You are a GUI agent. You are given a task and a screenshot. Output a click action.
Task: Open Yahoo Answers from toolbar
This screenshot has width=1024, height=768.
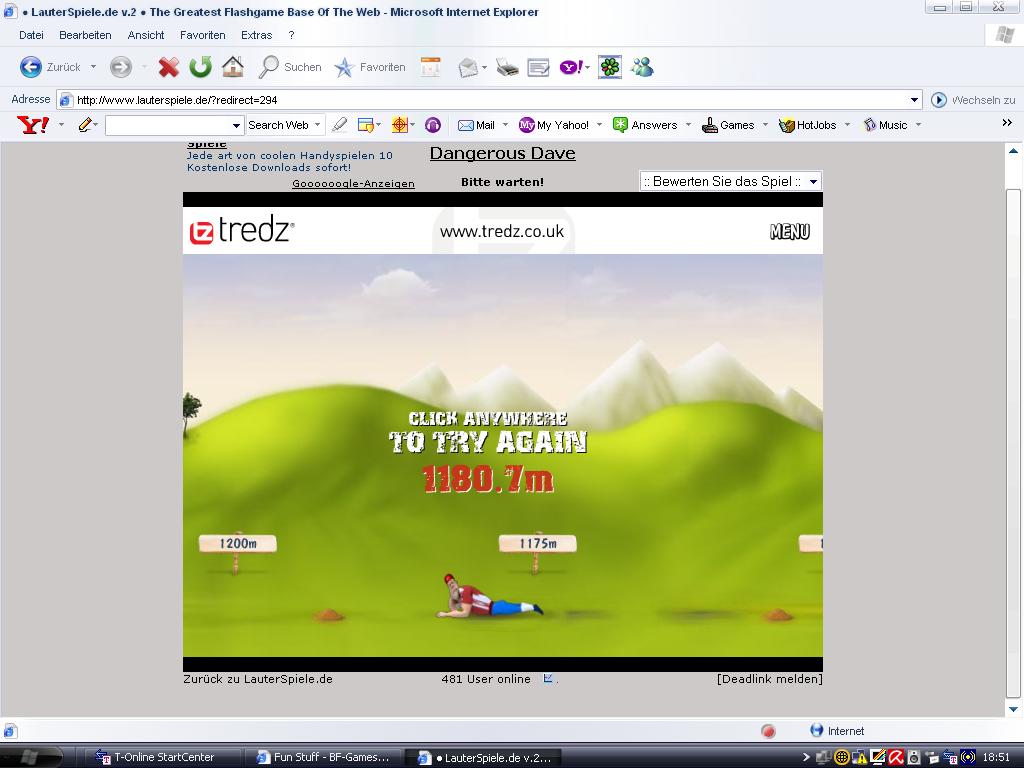pos(645,125)
